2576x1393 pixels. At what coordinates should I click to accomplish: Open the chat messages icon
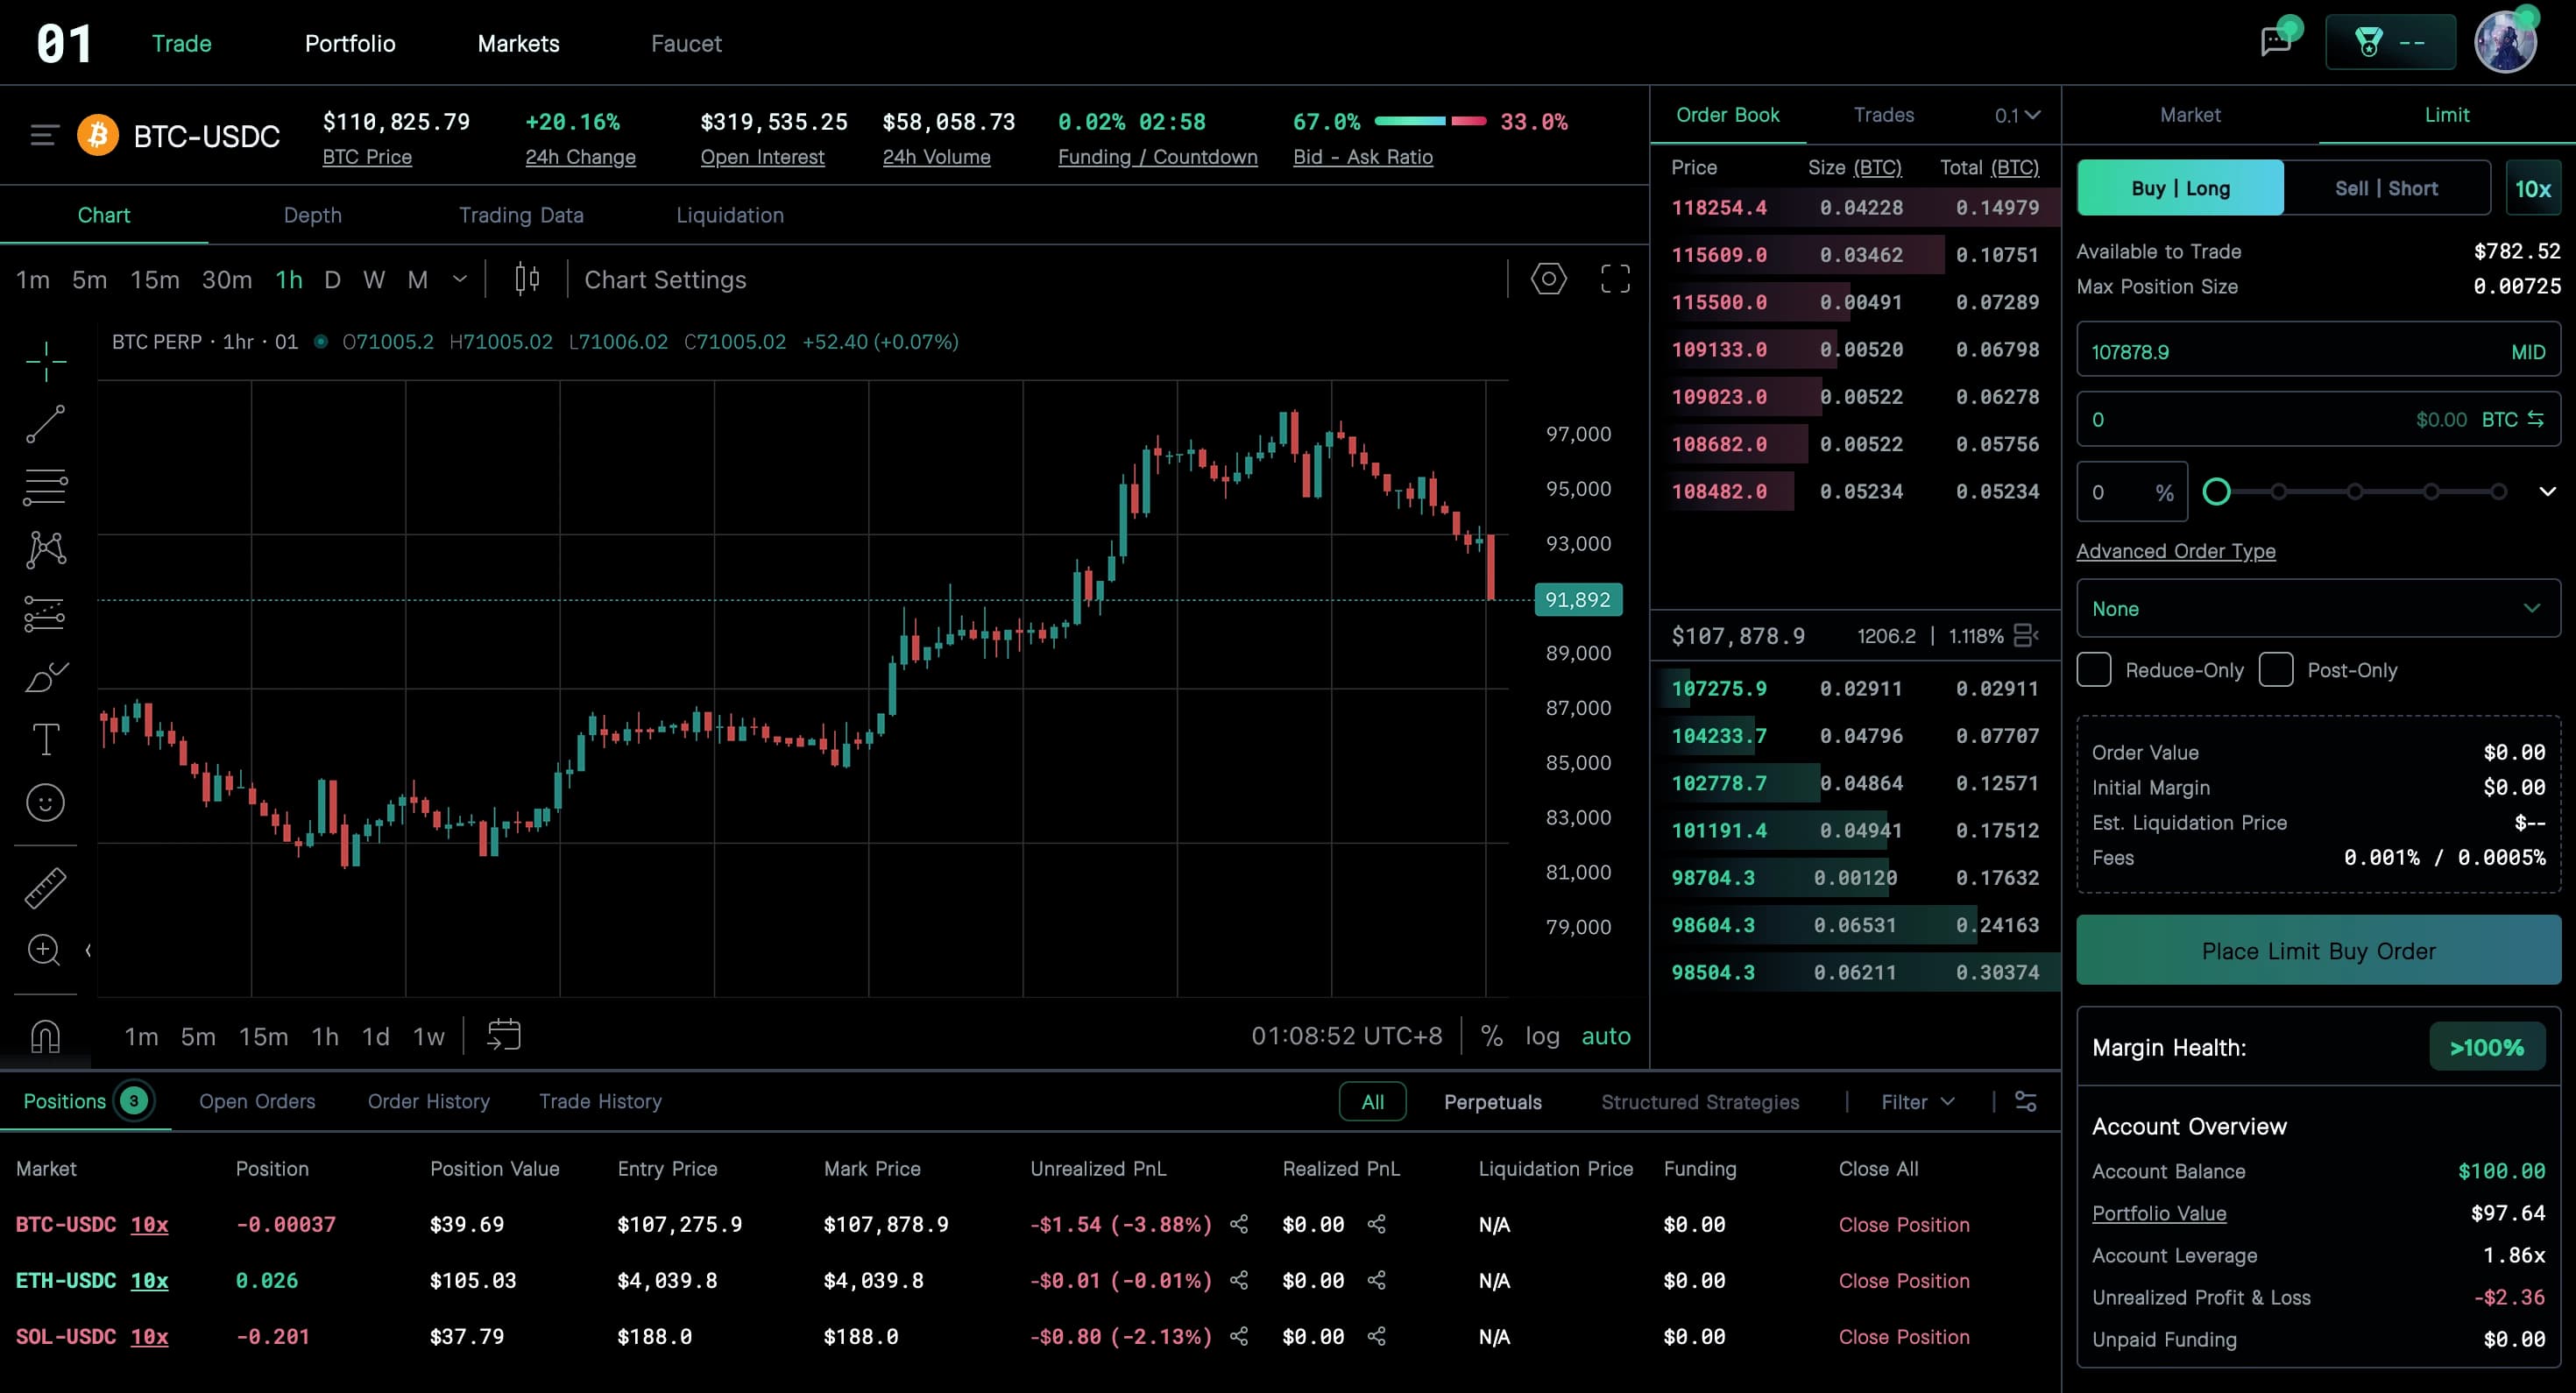point(2276,42)
